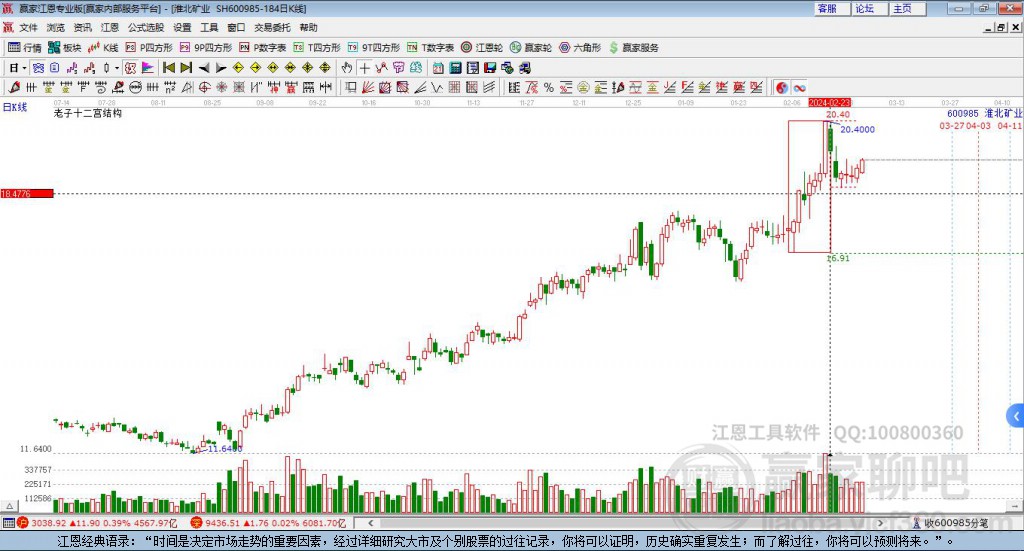Screen dimensions: 1024x551
Task: Click the 客服 button in title bar
Action: (x=832, y=8)
